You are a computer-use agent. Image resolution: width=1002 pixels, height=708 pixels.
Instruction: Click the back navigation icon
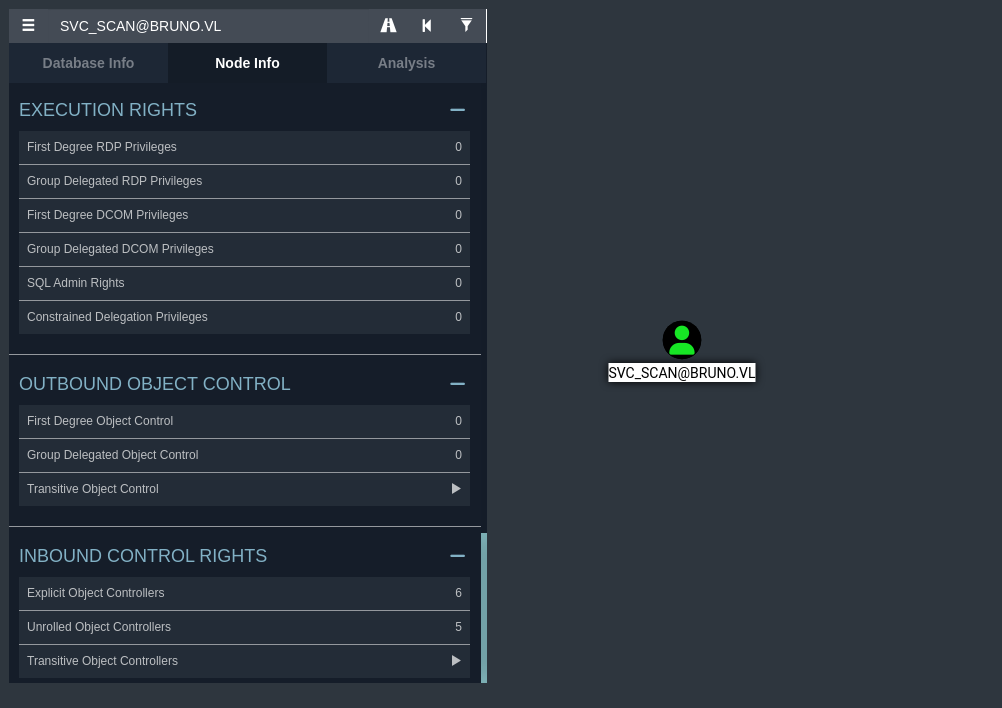click(427, 26)
